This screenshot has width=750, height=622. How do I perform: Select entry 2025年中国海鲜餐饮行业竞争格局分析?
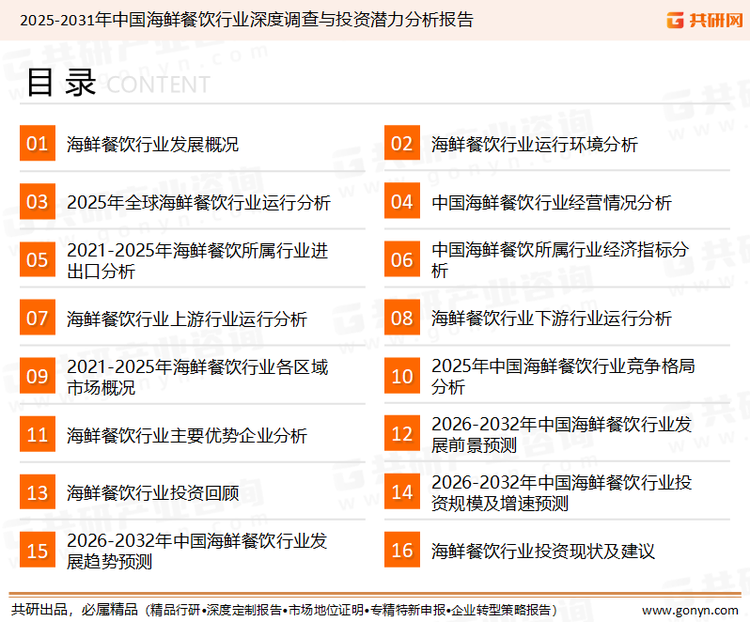(x=563, y=376)
